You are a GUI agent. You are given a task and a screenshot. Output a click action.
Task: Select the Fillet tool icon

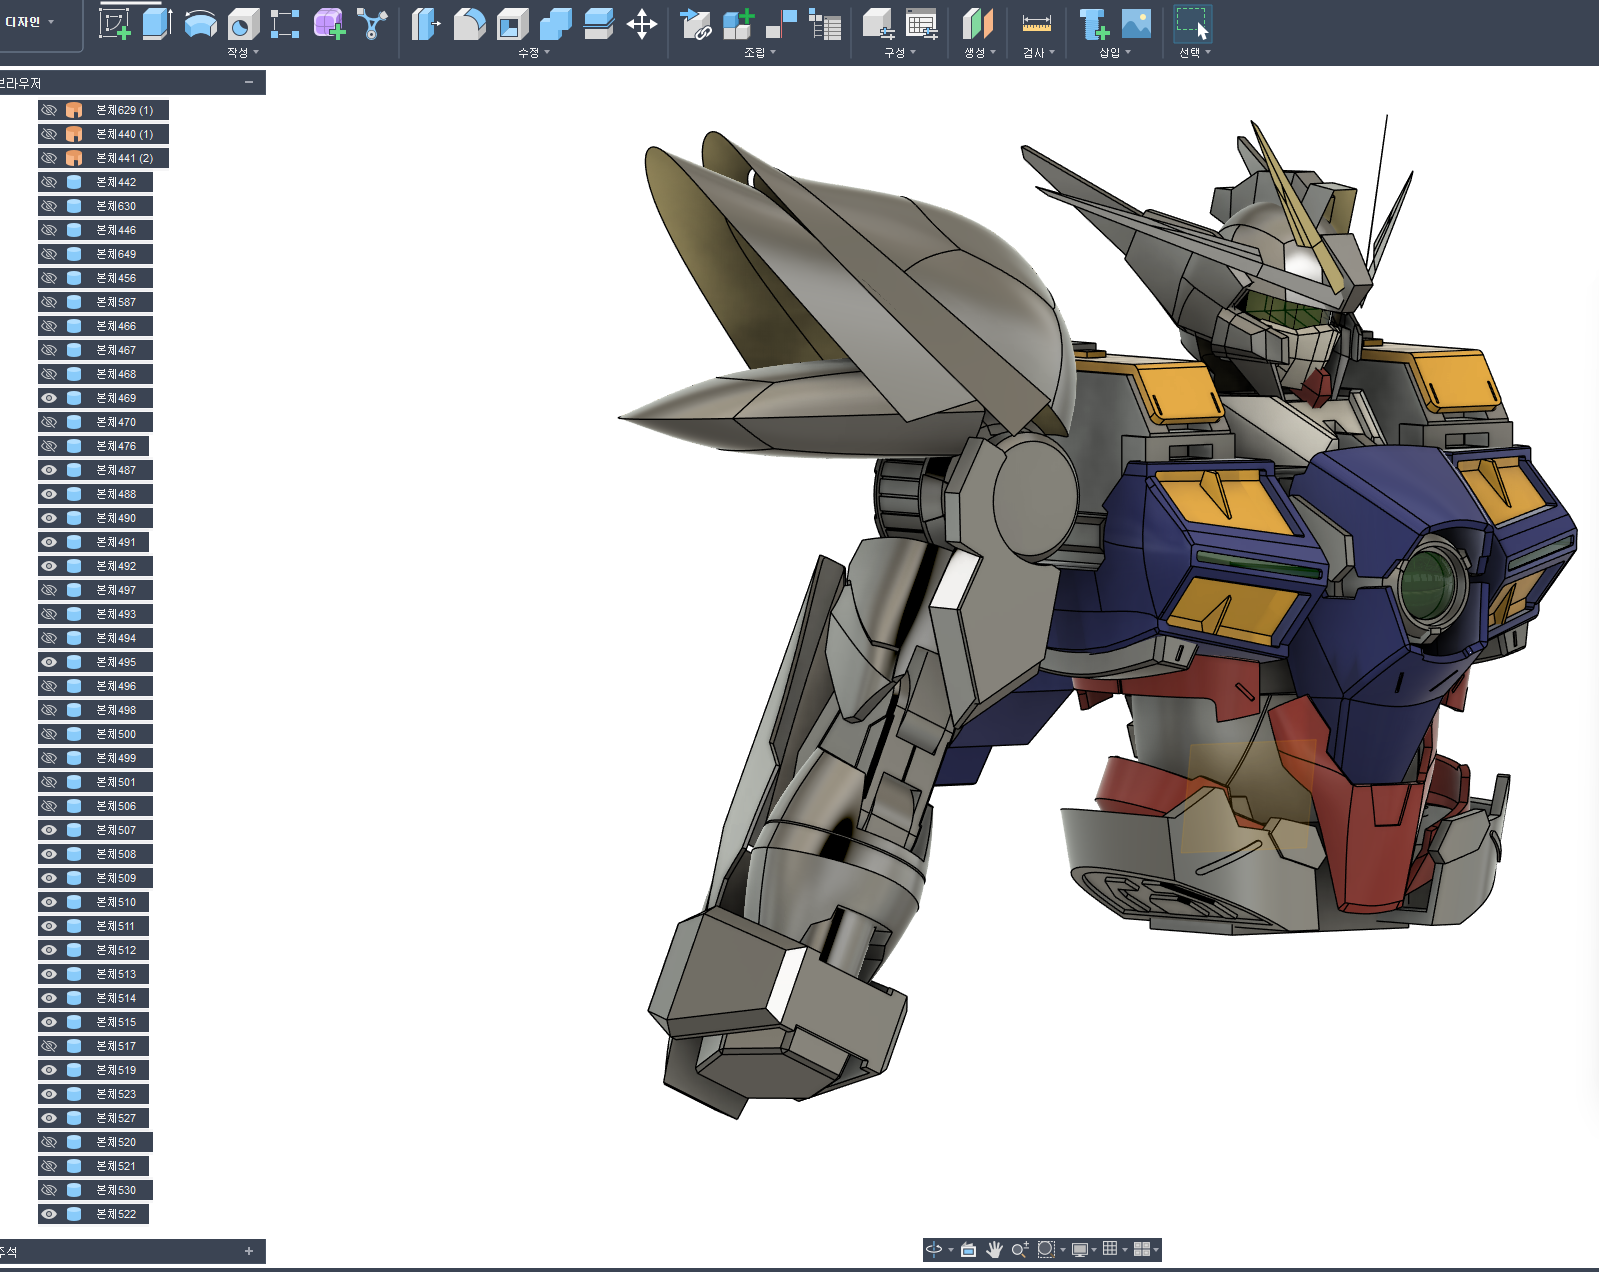click(469, 23)
